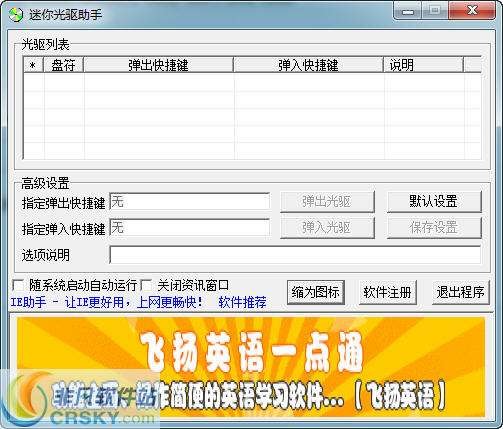This screenshot has height=429, width=503.
Task: Enable 随系统启动自动运行 checkbox
Action: point(18,285)
